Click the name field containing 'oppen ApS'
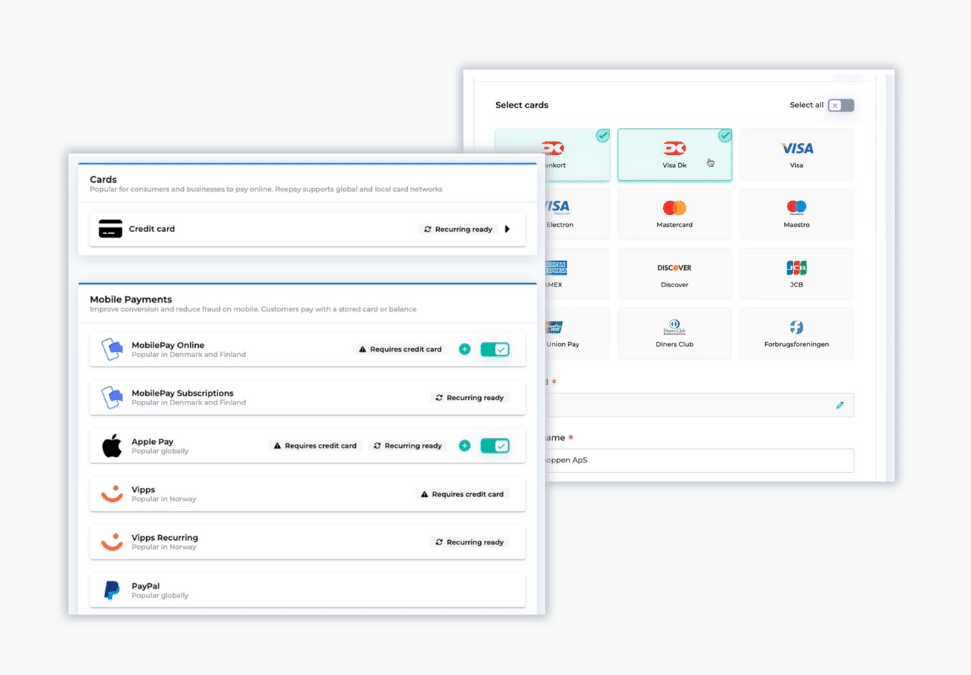This screenshot has height=675, width=971. tap(700, 460)
